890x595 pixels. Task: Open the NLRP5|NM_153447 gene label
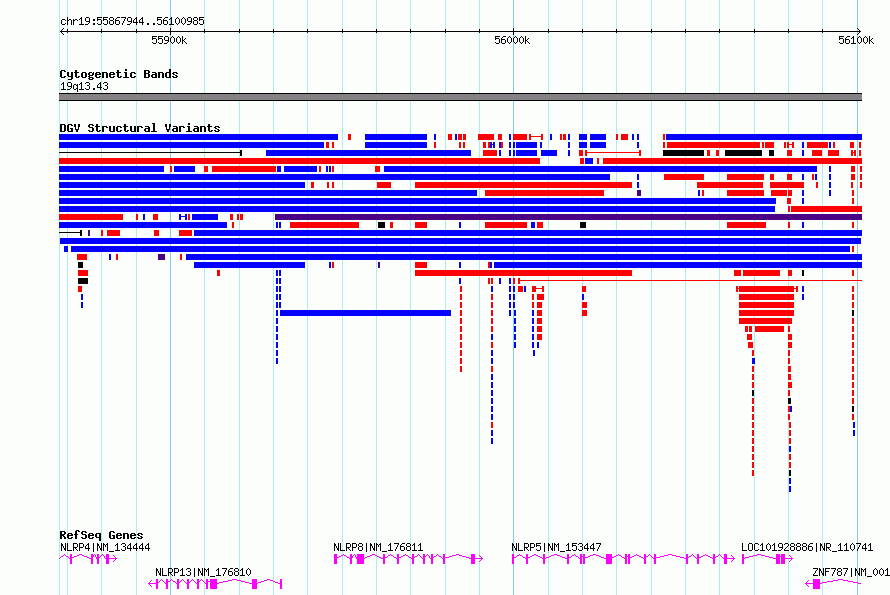coord(556,547)
